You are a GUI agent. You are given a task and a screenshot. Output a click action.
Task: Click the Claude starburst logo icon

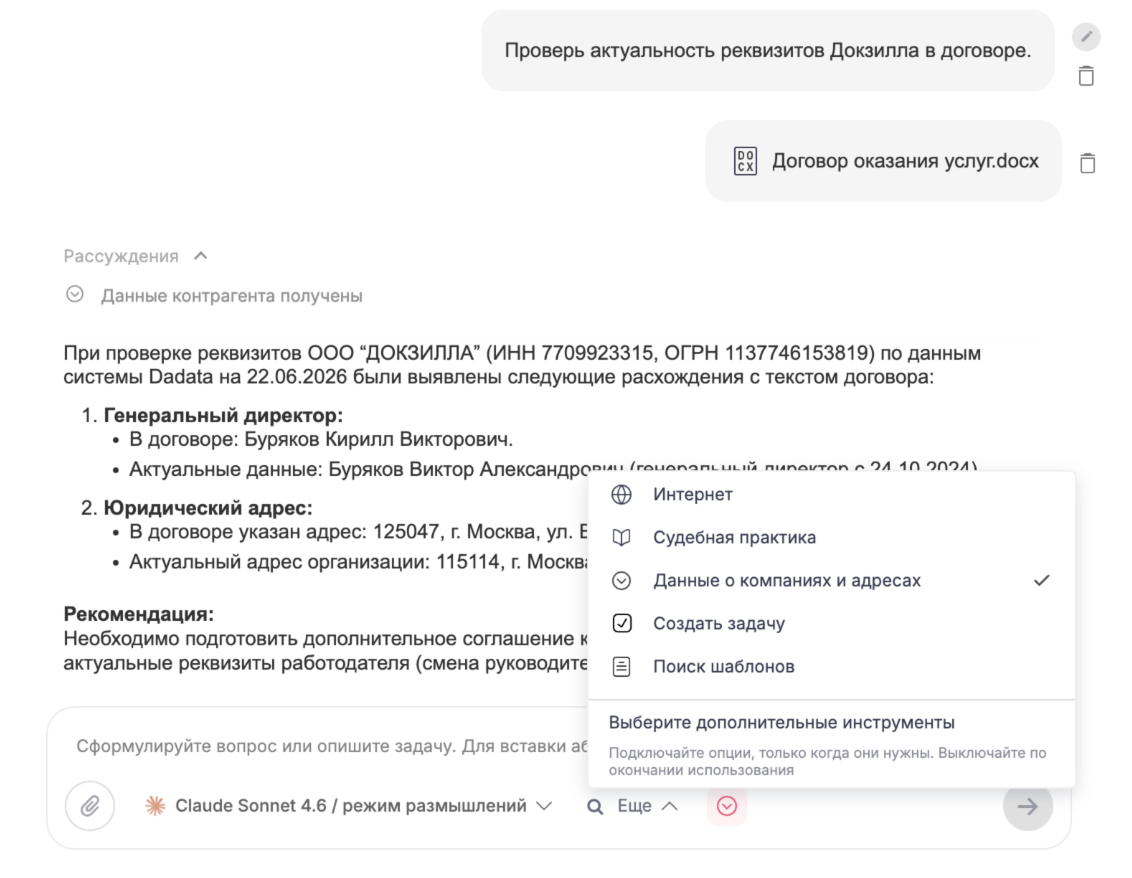click(x=154, y=806)
